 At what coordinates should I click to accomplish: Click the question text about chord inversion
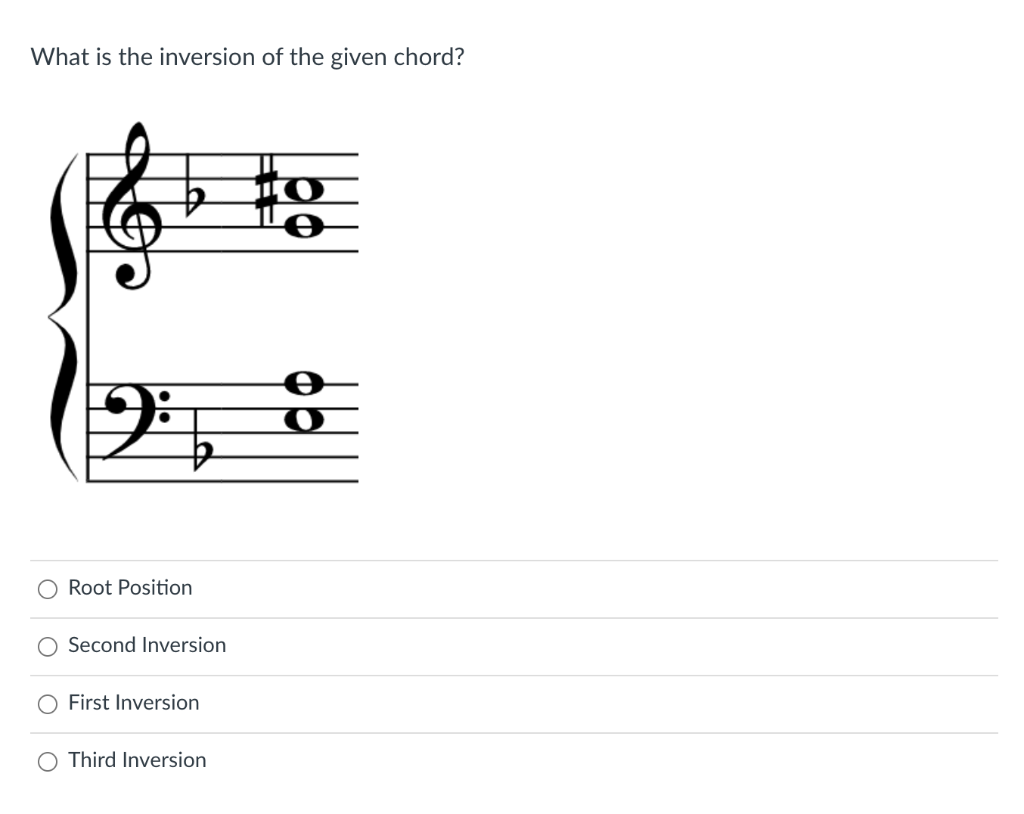[x=246, y=57]
